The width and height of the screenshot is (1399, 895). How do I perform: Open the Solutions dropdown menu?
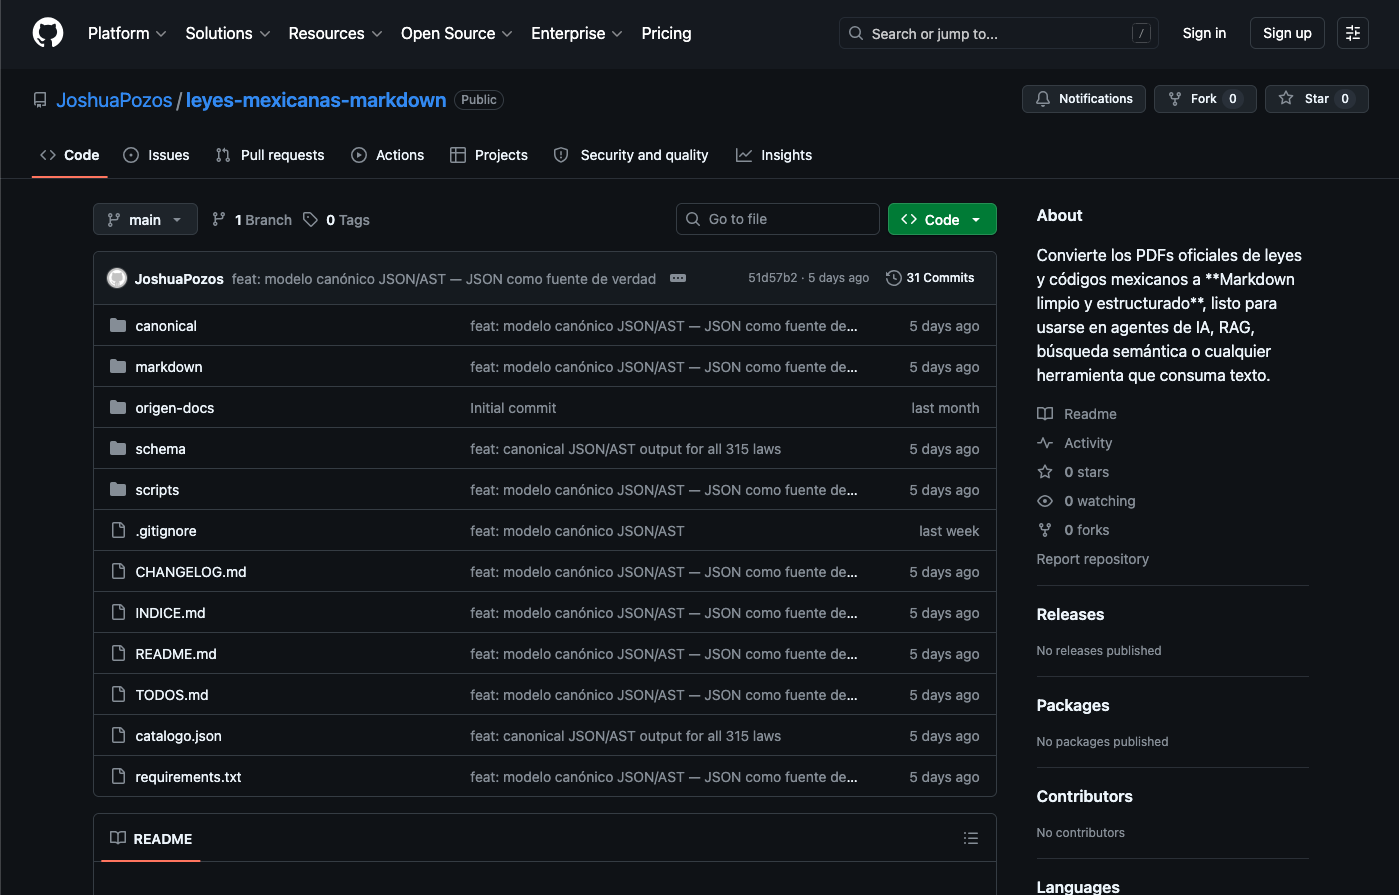228,33
